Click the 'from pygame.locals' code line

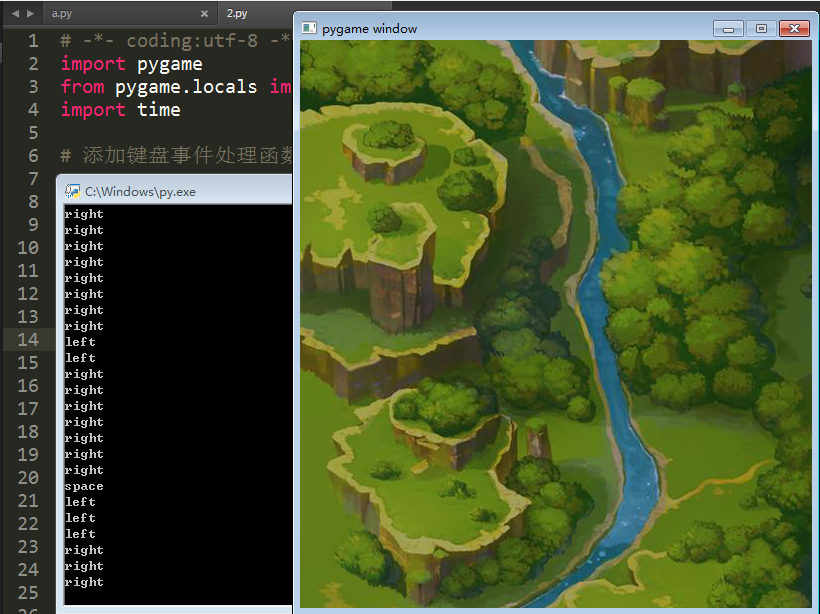pyautogui.click(x=176, y=87)
